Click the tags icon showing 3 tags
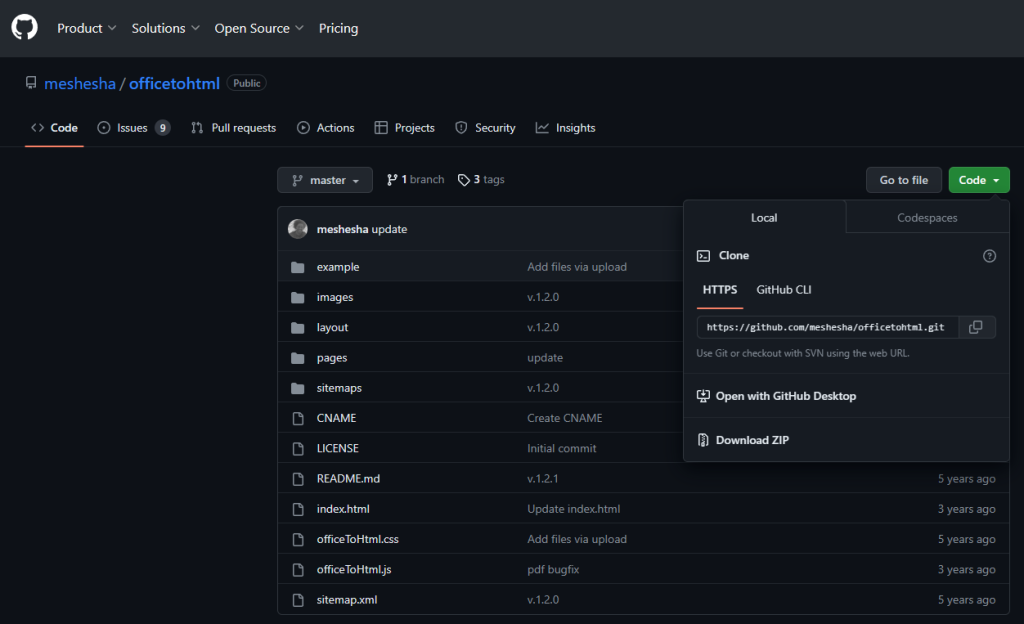 pyautogui.click(x=464, y=180)
